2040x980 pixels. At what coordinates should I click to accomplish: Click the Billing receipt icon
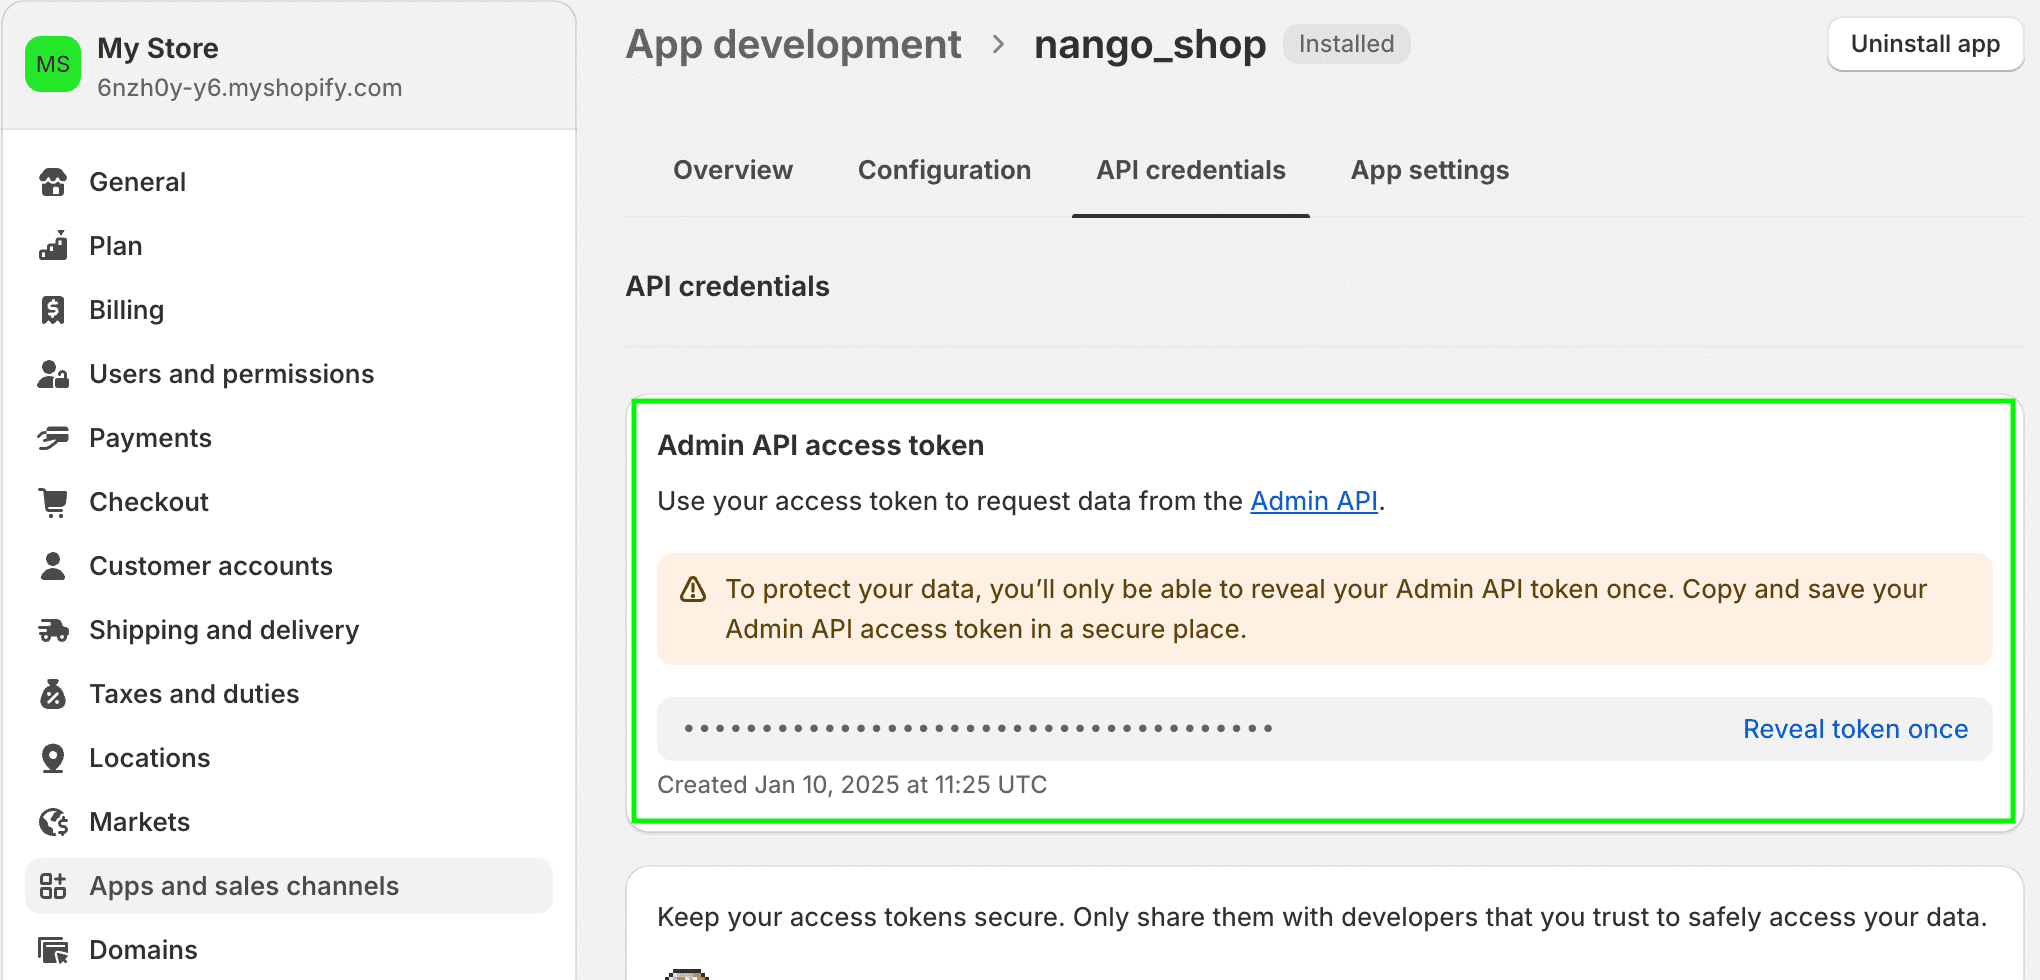(x=53, y=310)
